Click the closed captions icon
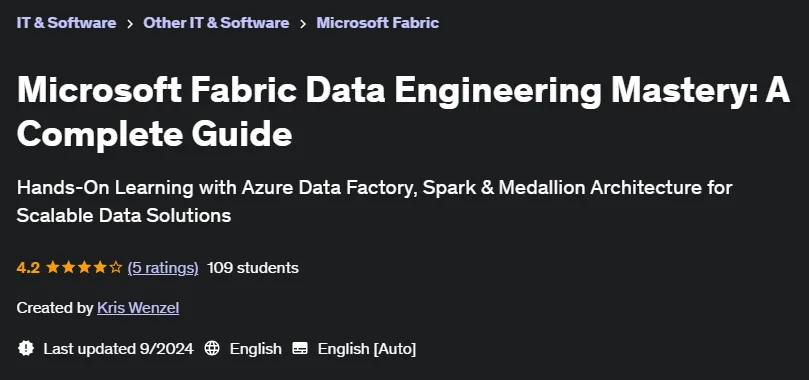This screenshot has height=380, width=809. point(300,349)
